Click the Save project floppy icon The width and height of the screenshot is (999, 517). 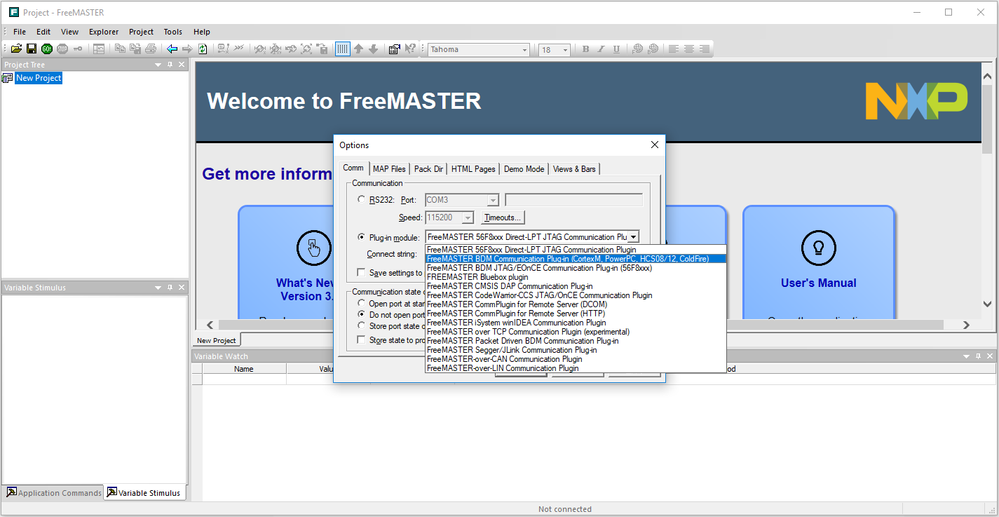[31, 49]
